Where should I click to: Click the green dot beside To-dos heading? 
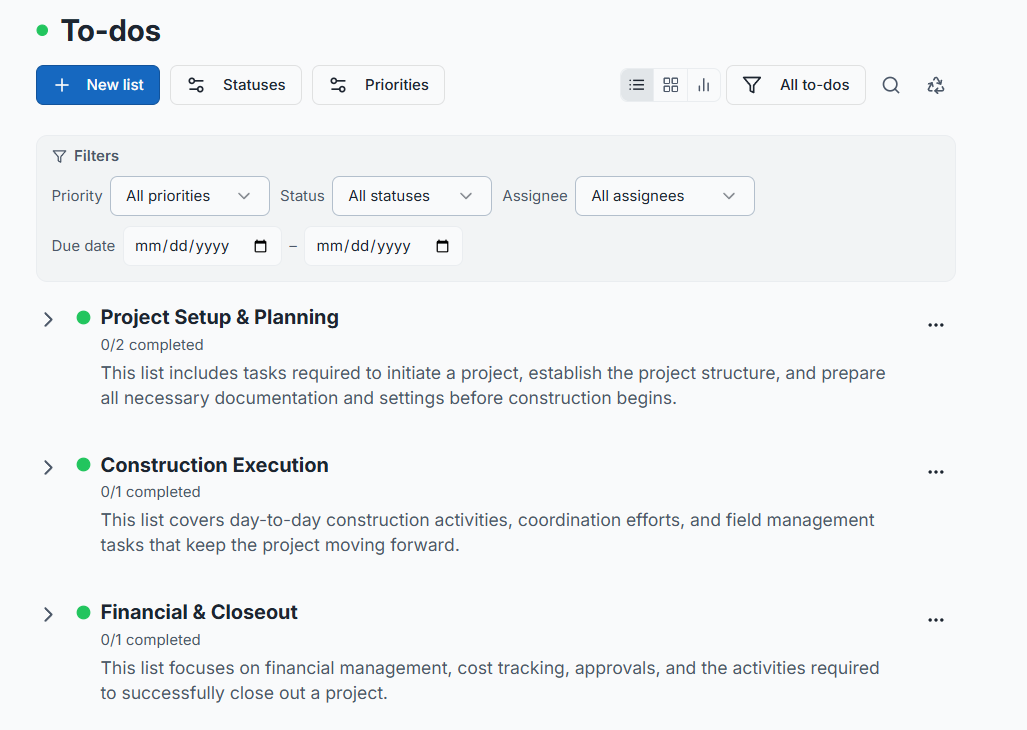tap(43, 30)
